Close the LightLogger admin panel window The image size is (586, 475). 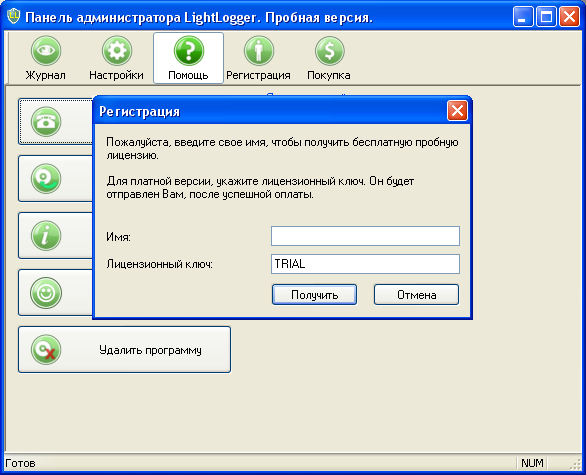point(569,17)
